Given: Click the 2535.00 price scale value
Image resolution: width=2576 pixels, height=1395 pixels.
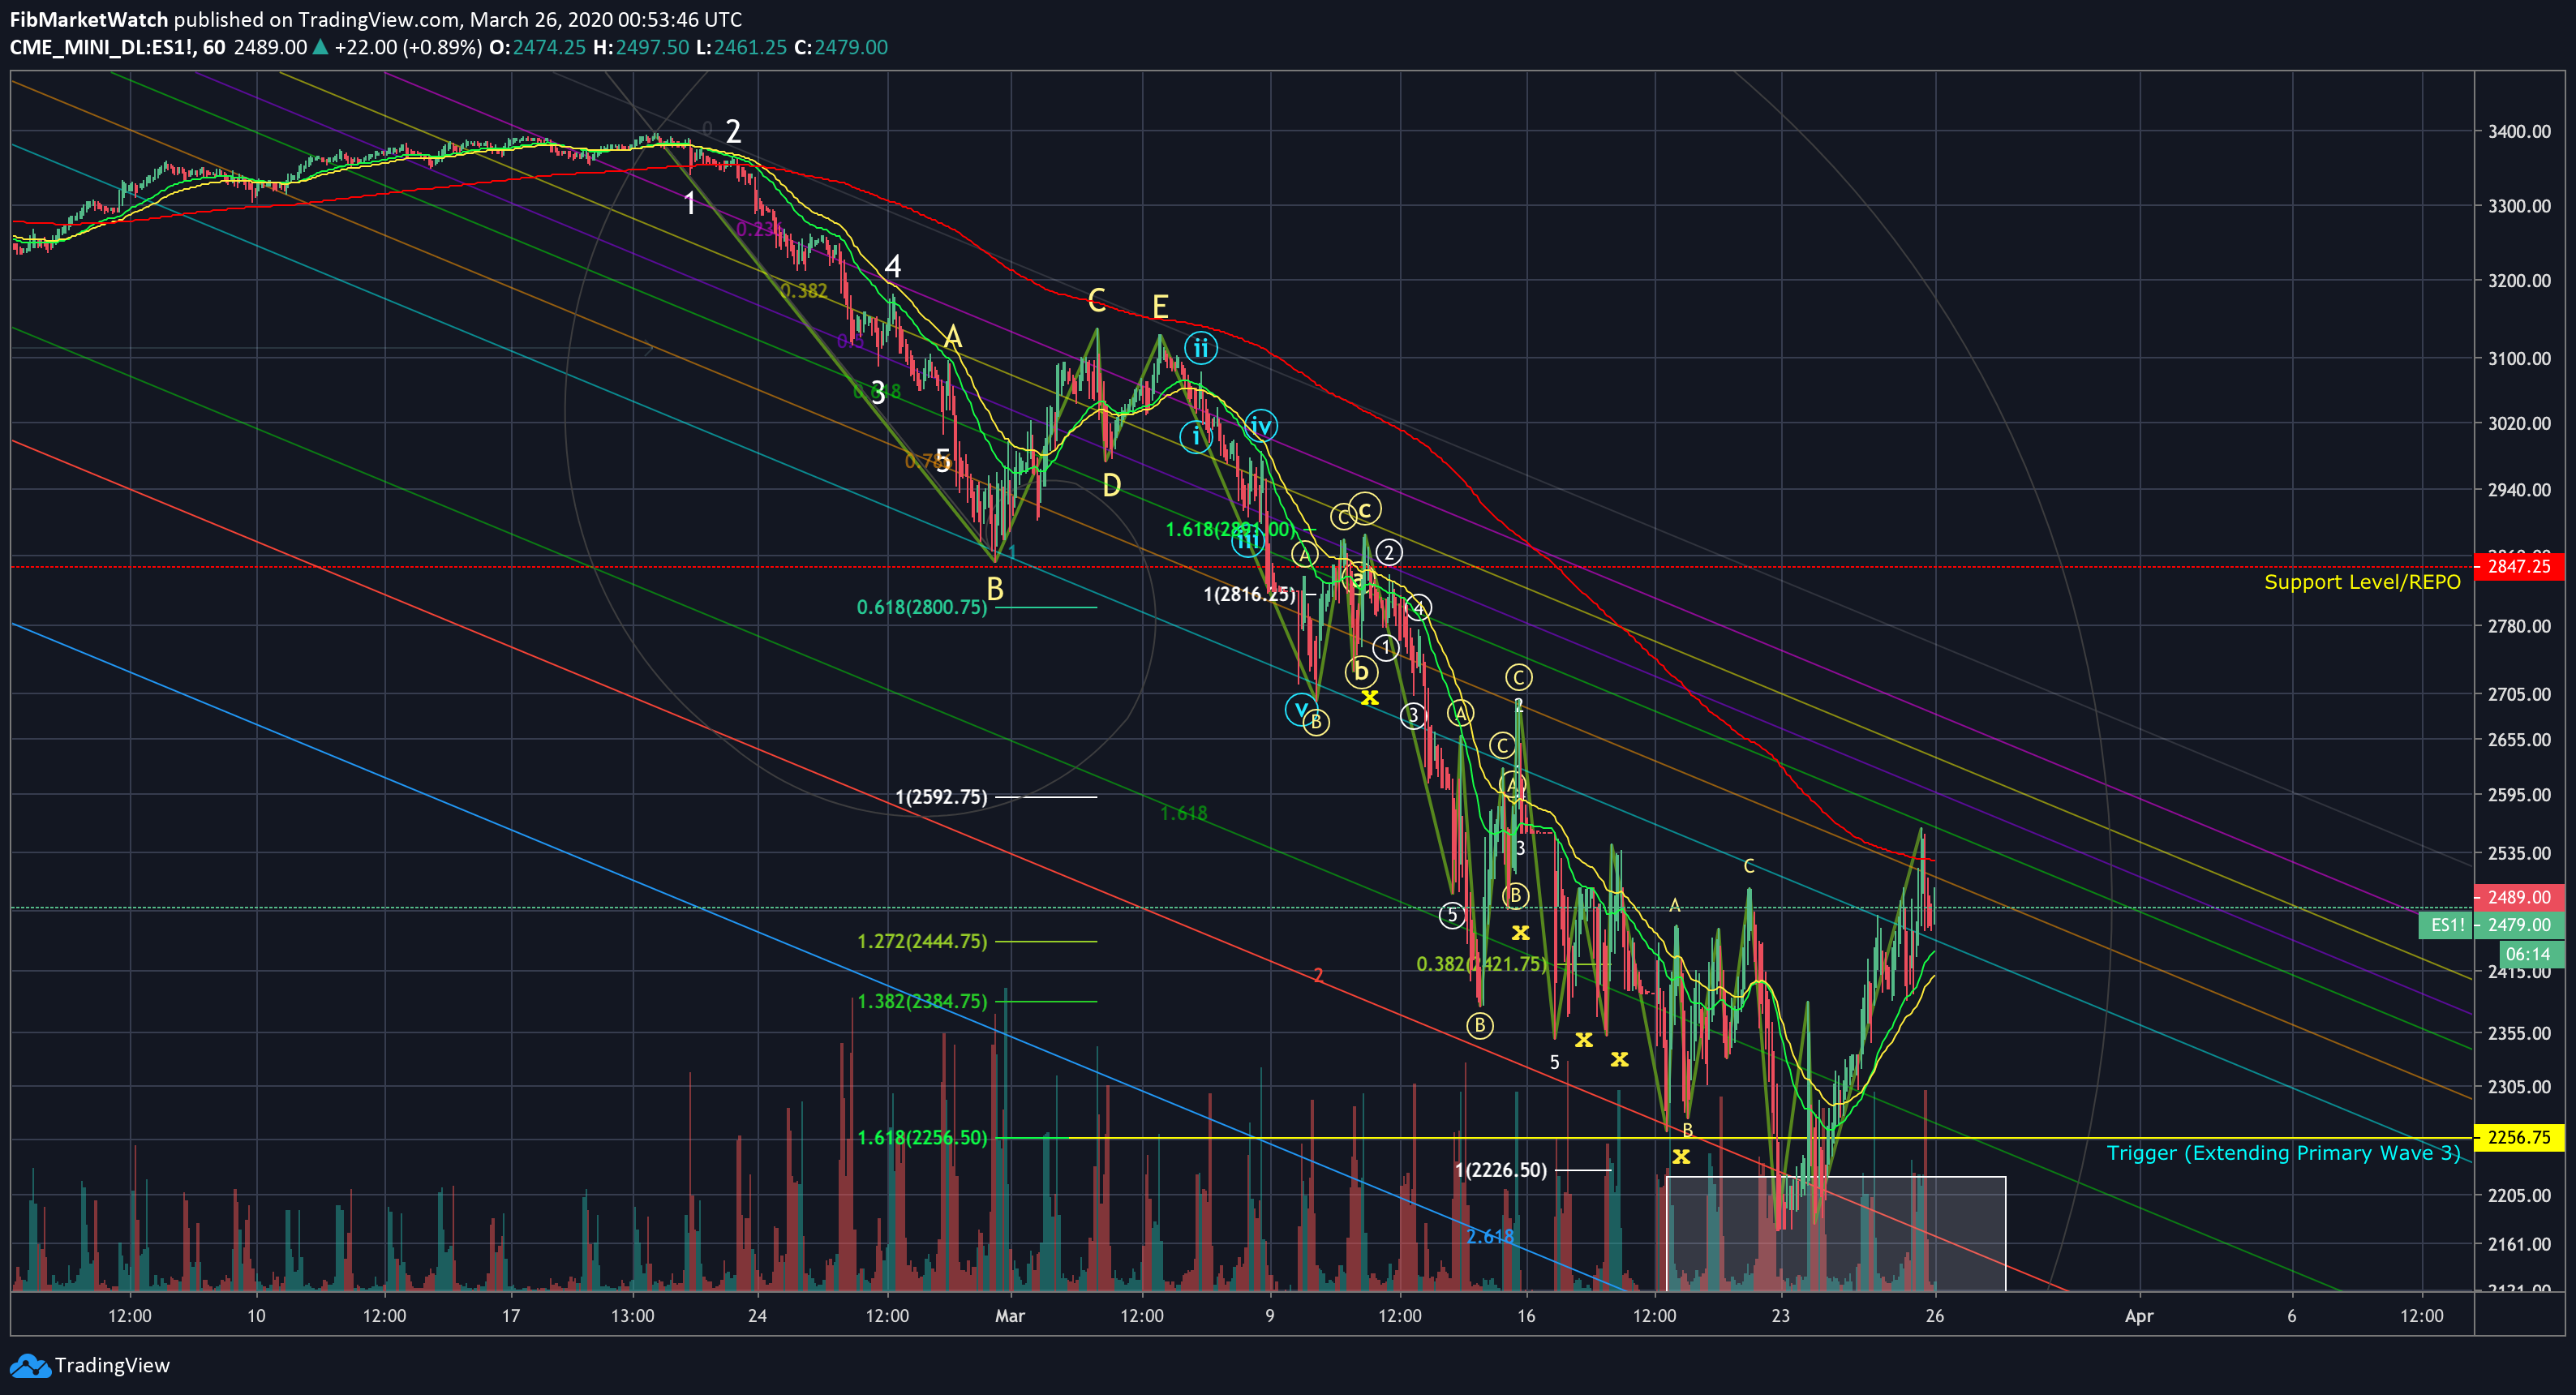Looking at the screenshot, I should tap(2519, 853).
